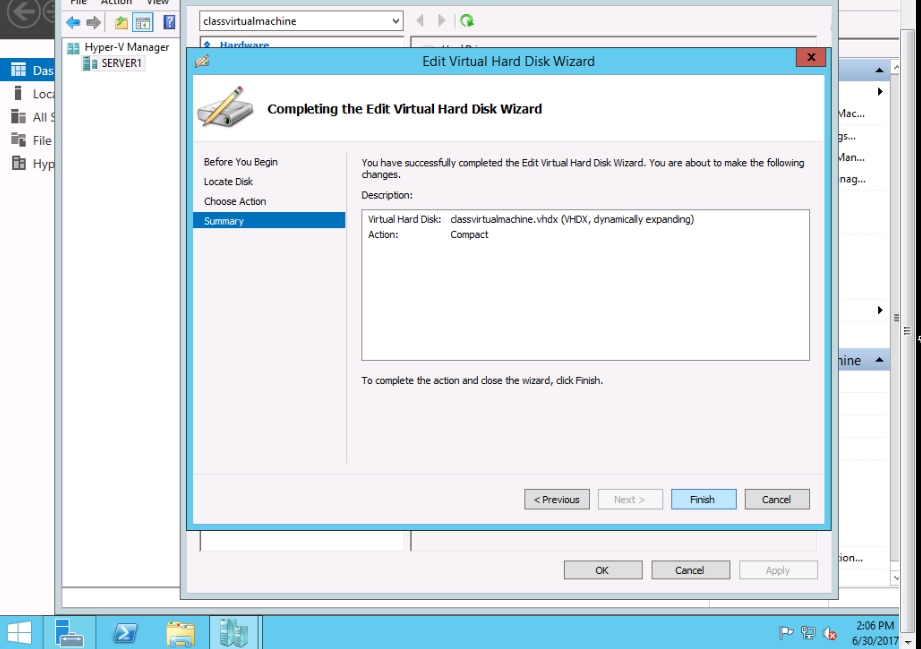The width and height of the screenshot is (921, 649).
Task: Open the classvirtualmachine dropdown
Action: coord(395,21)
